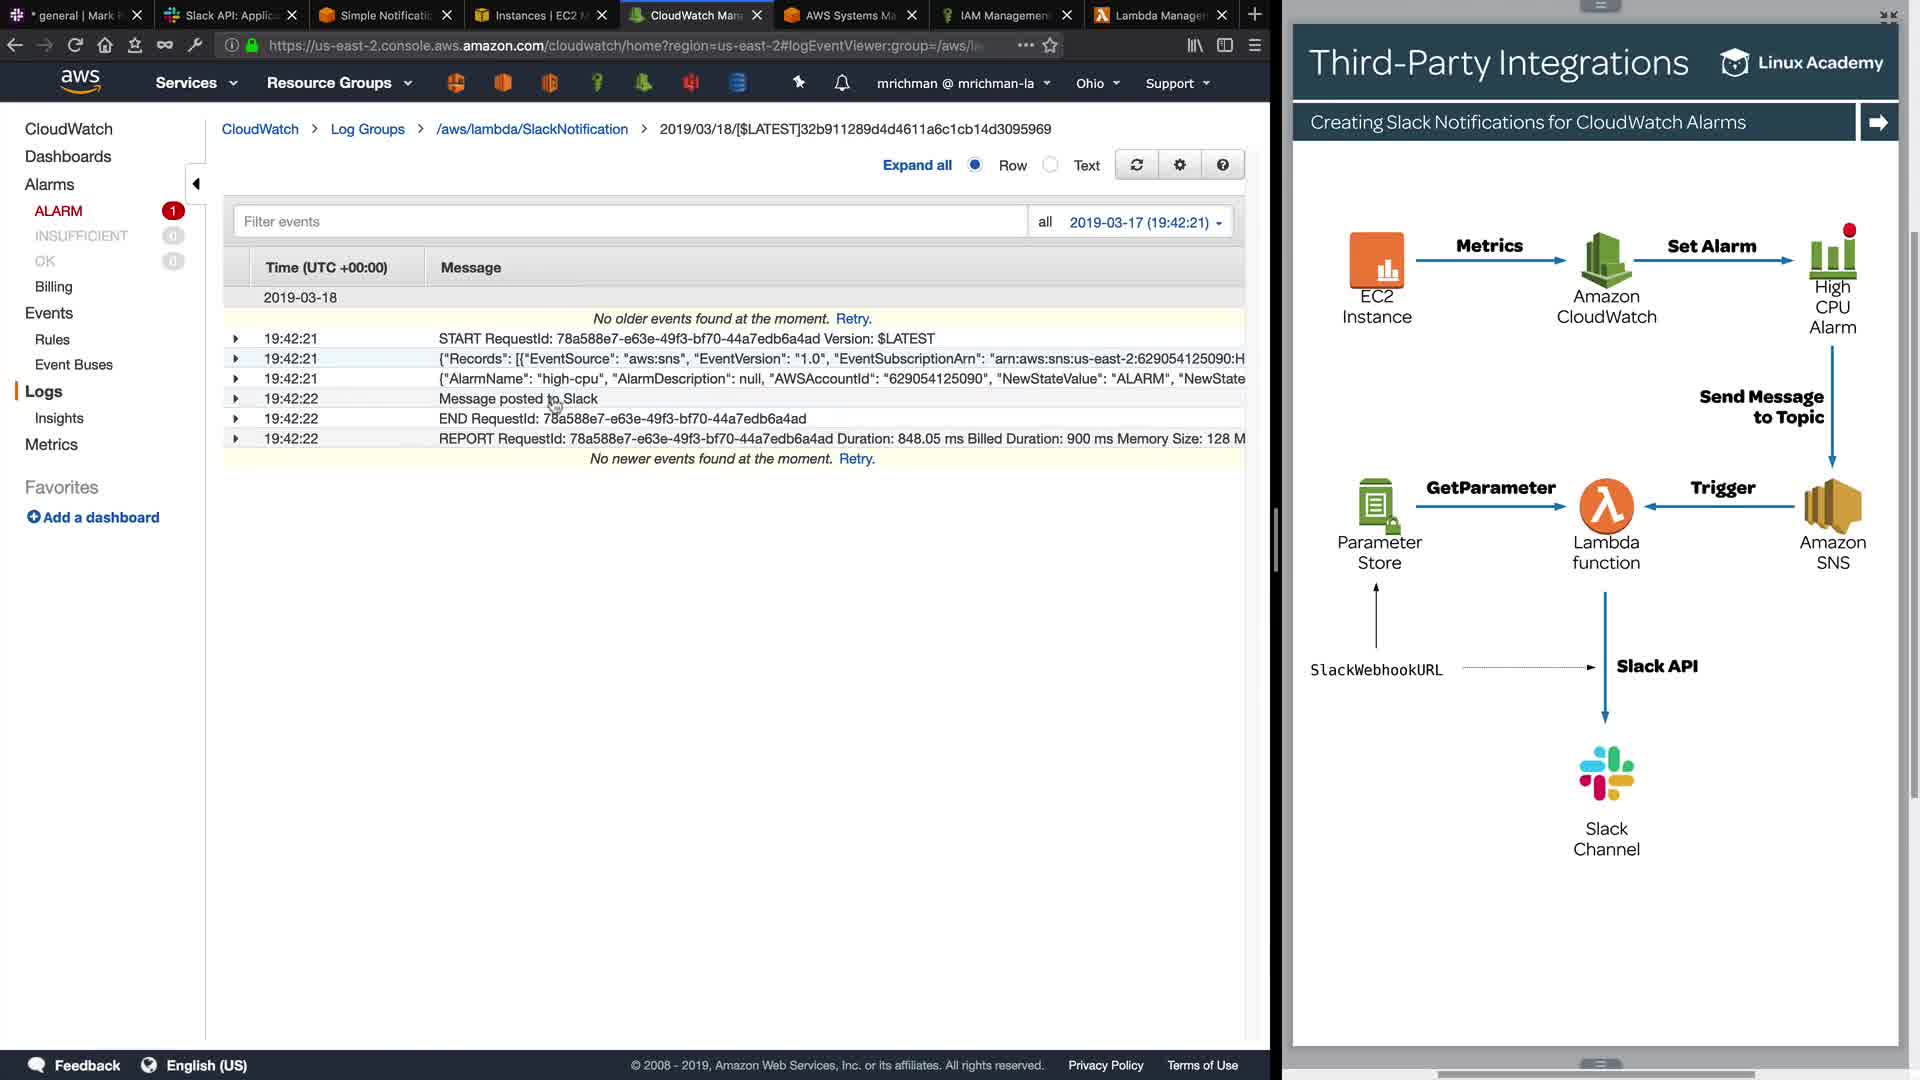Collapse the CloudWatch sidebar with arrow
Viewport: 1920px width, 1080px height.
(196, 184)
